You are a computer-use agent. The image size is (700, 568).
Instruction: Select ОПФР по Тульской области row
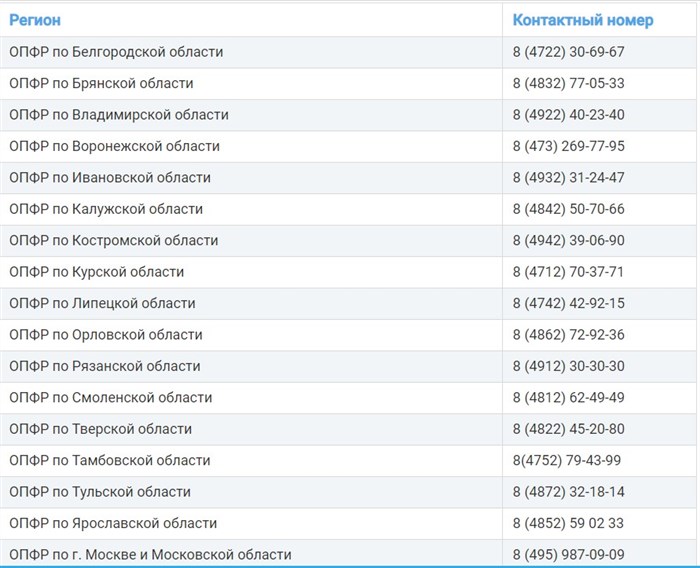(348, 492)
